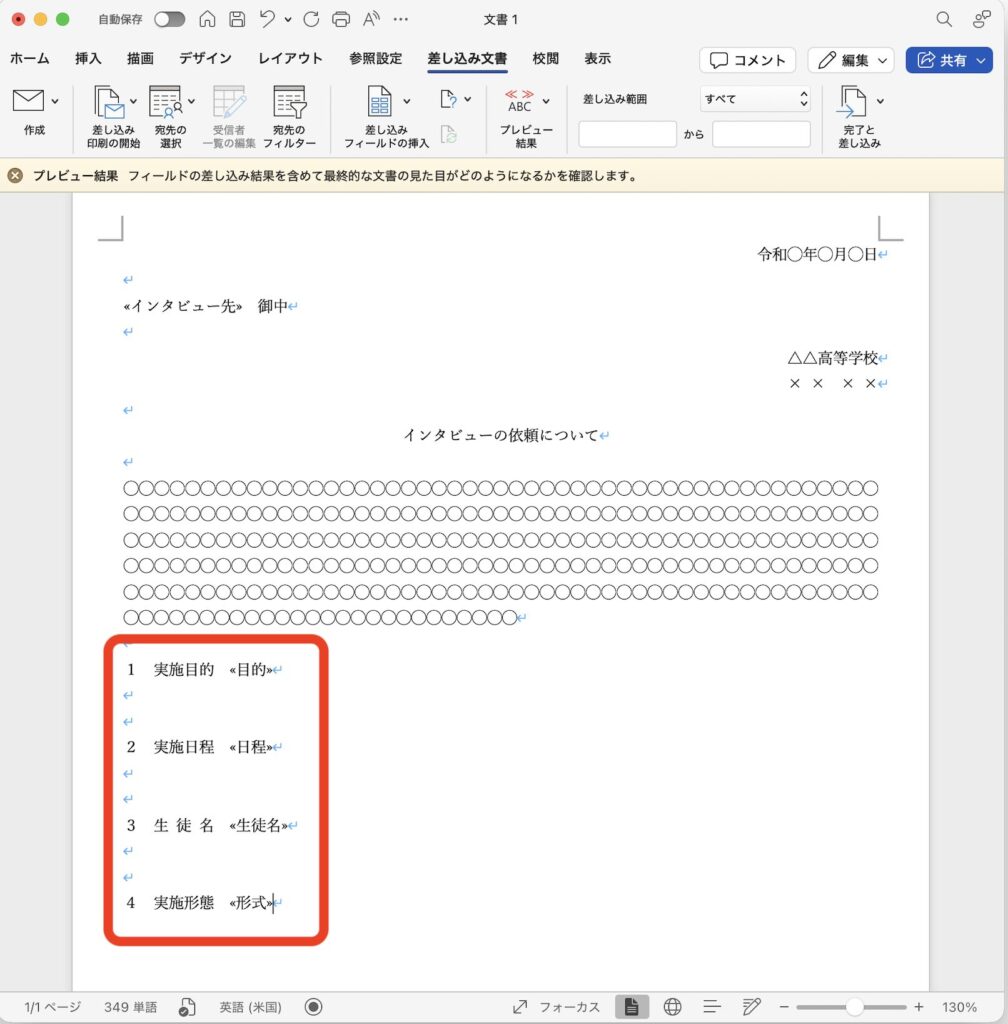Click the zoom slider in status bar

click(854, 1007)
